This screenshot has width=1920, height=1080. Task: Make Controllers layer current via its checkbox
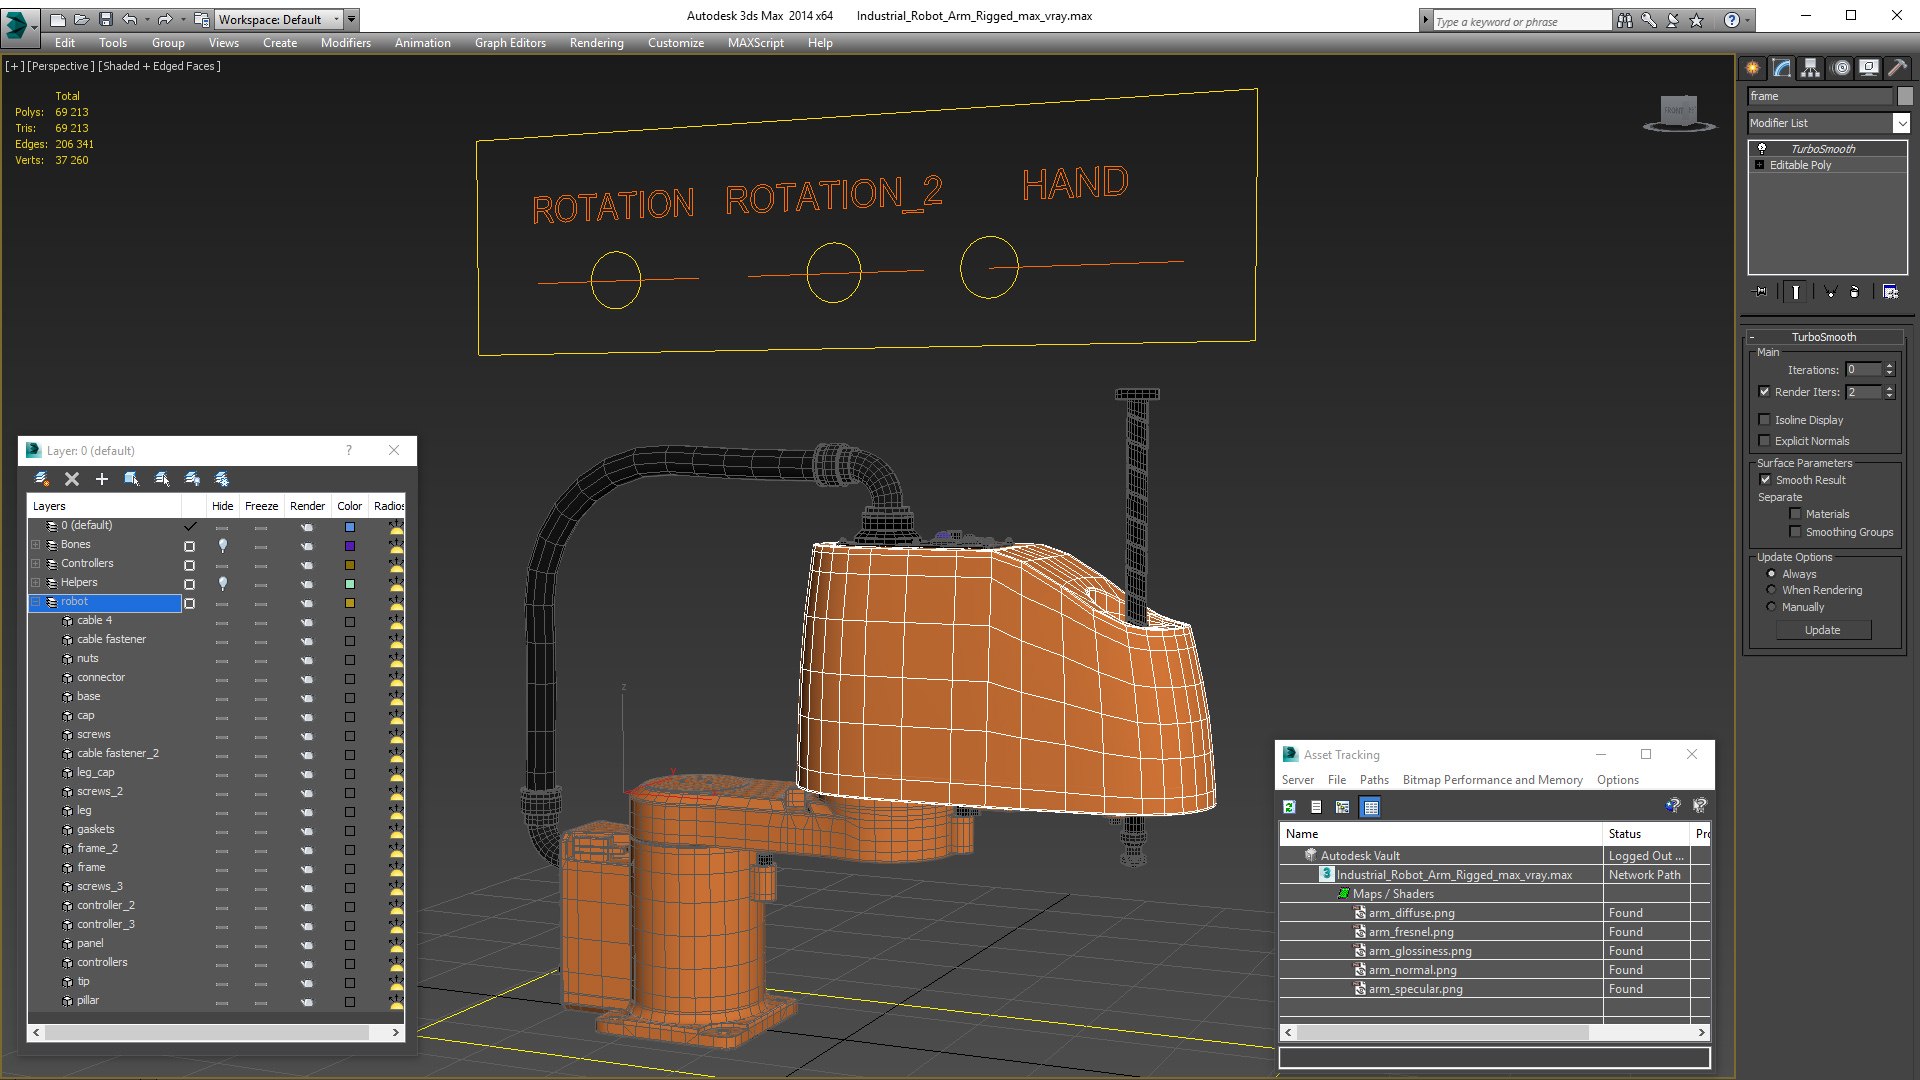(x=189, y=565)
